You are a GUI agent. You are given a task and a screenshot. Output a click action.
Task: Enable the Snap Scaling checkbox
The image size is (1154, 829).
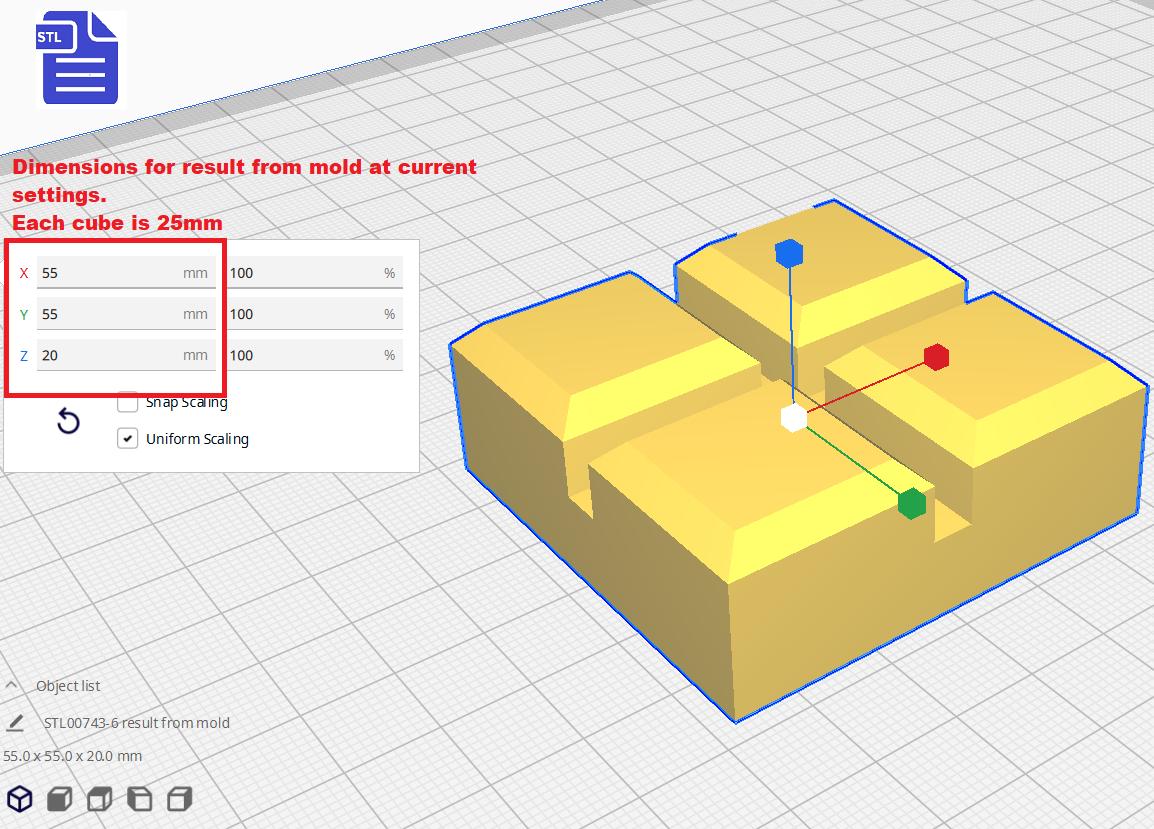(x=127, y=402)
